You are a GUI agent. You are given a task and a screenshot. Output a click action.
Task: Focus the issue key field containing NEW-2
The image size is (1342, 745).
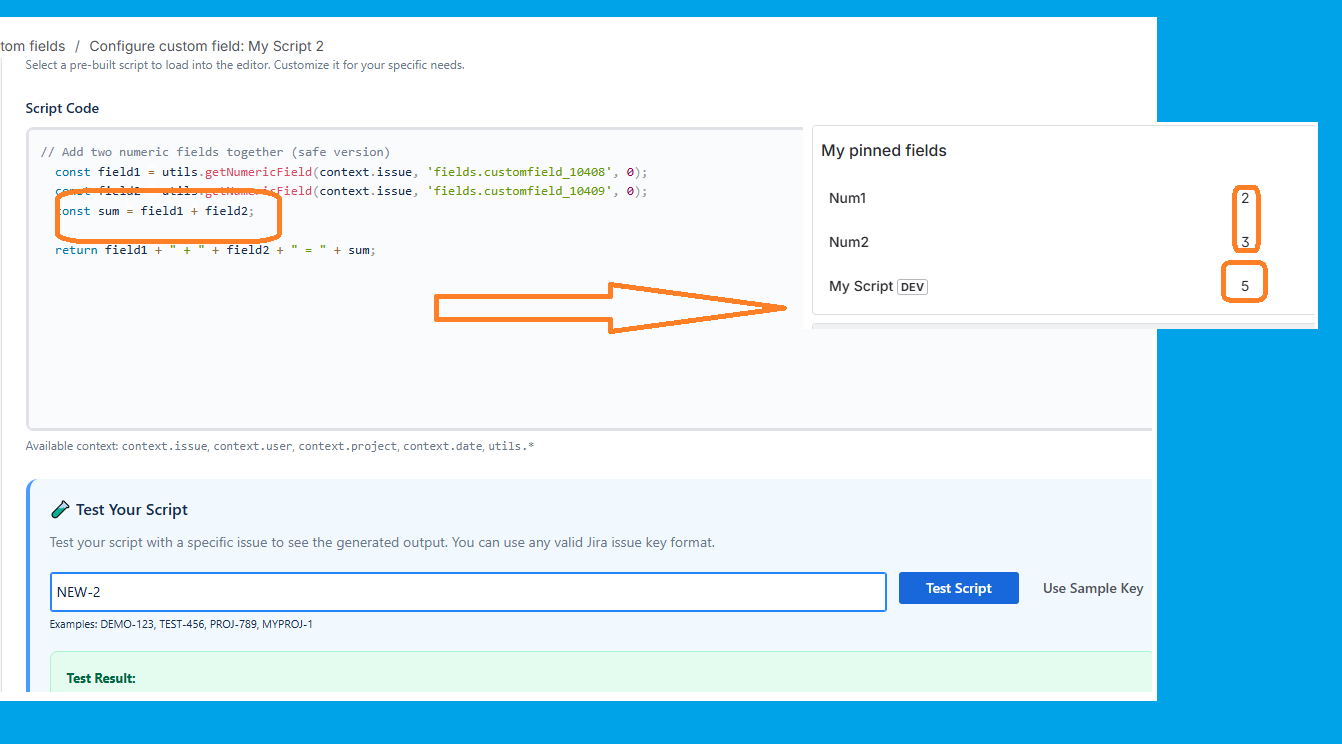468,592
